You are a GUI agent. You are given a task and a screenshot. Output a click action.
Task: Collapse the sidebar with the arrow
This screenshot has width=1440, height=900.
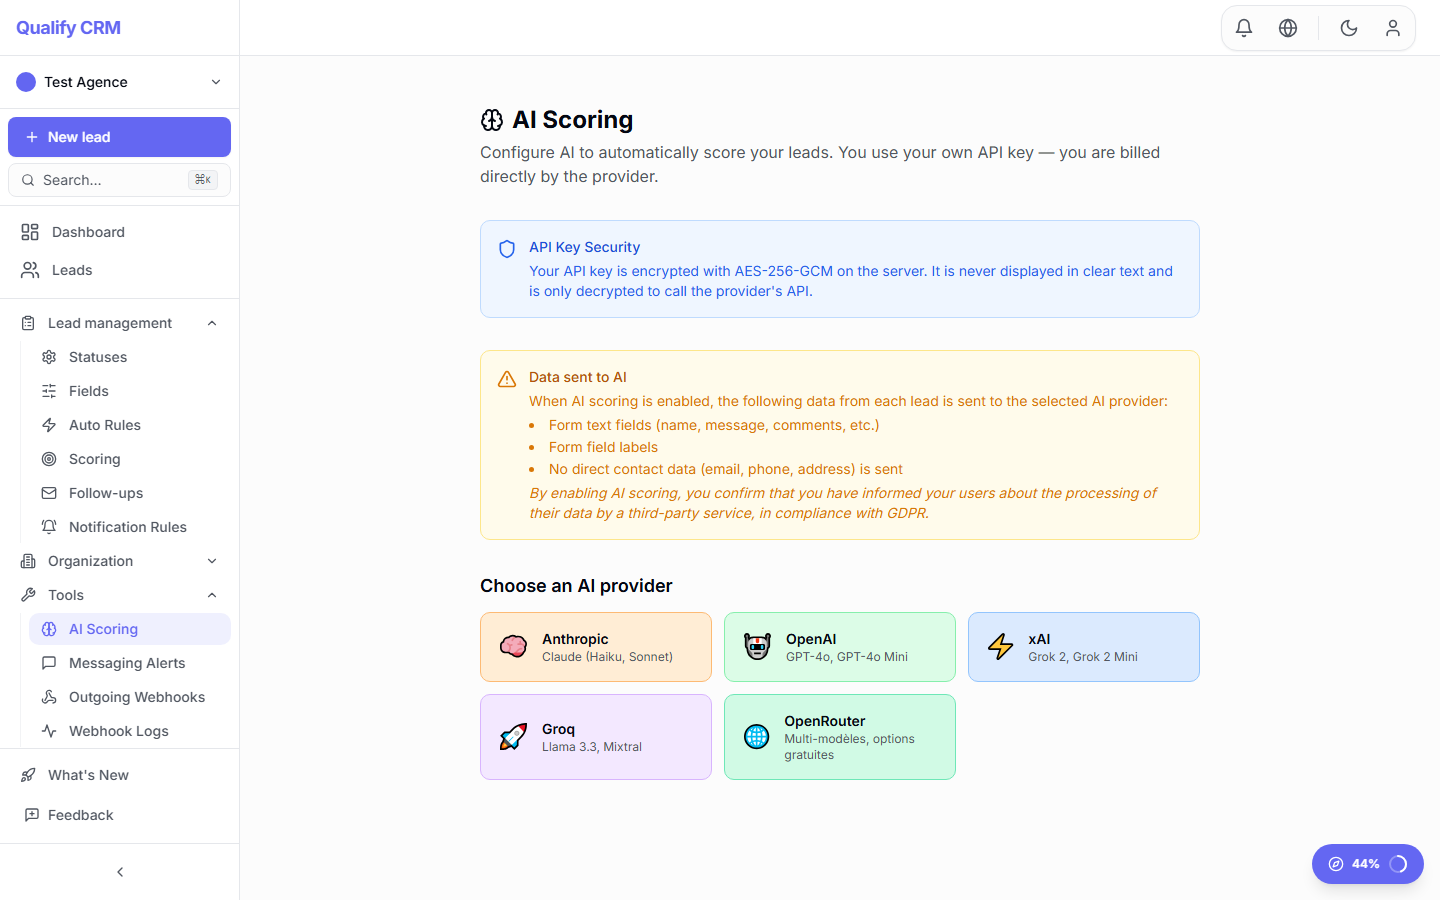click(x=120, y=872)
